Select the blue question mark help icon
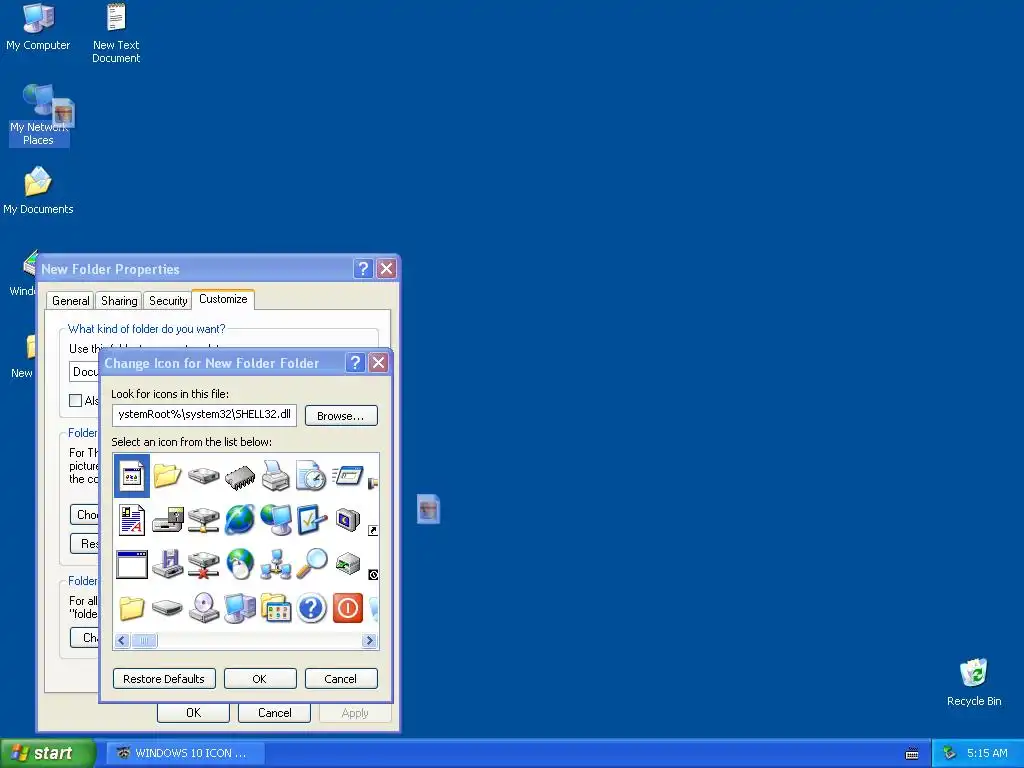The height and width of the screenshot is (768, 1024). click(312, 608)
